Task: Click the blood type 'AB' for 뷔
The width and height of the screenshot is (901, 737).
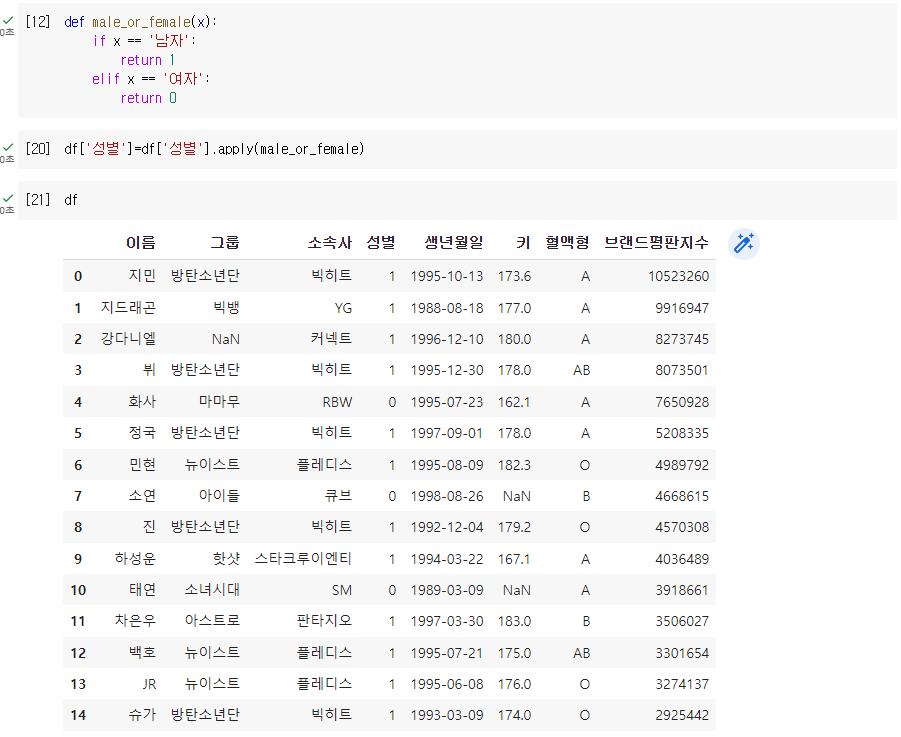Action: pyautogui.click(x=582, y=371)
